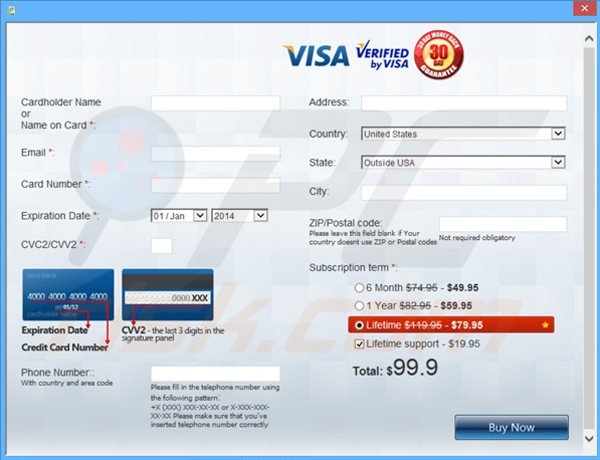Click the scrollbar down arrow
The height and width of the screenshot is (460, 600).
pyautogui.click(x=589, y=439)
